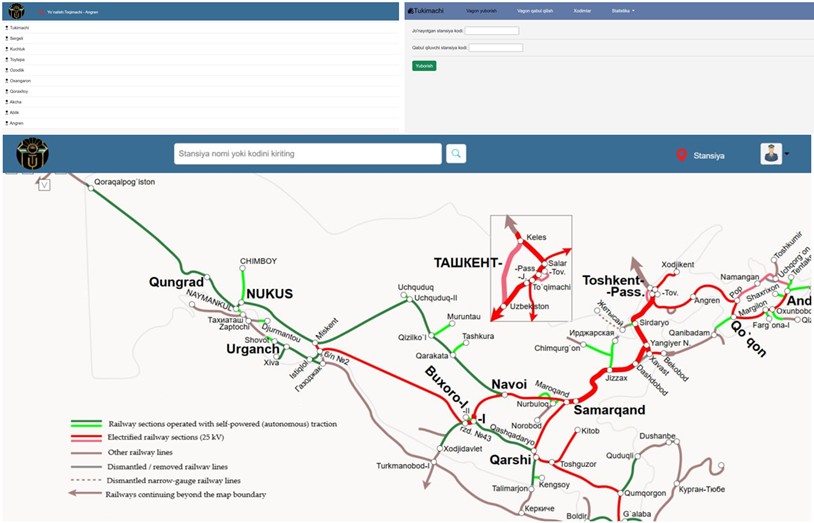
Task: Open the Xodimlar menu item
Action: pyautogui.click(x=582, y=11)
